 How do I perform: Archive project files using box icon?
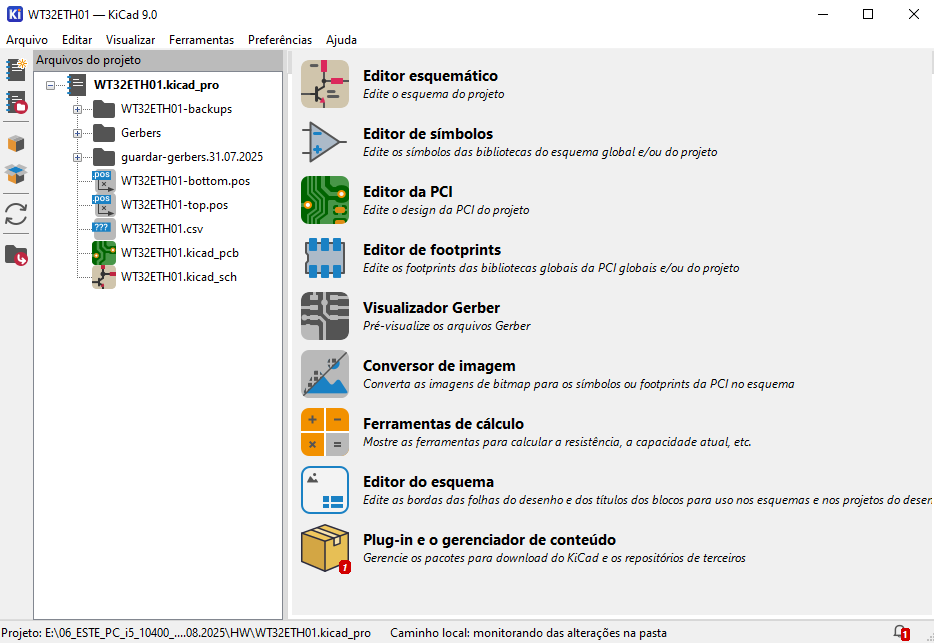[x=16, y=144]
